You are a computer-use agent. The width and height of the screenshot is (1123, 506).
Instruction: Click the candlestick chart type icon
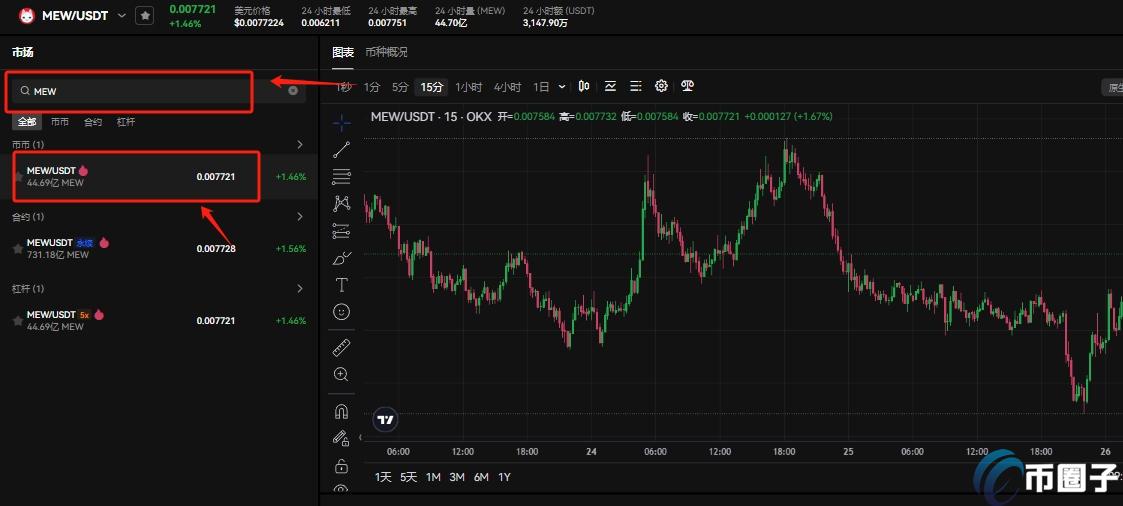pos(584,87)
